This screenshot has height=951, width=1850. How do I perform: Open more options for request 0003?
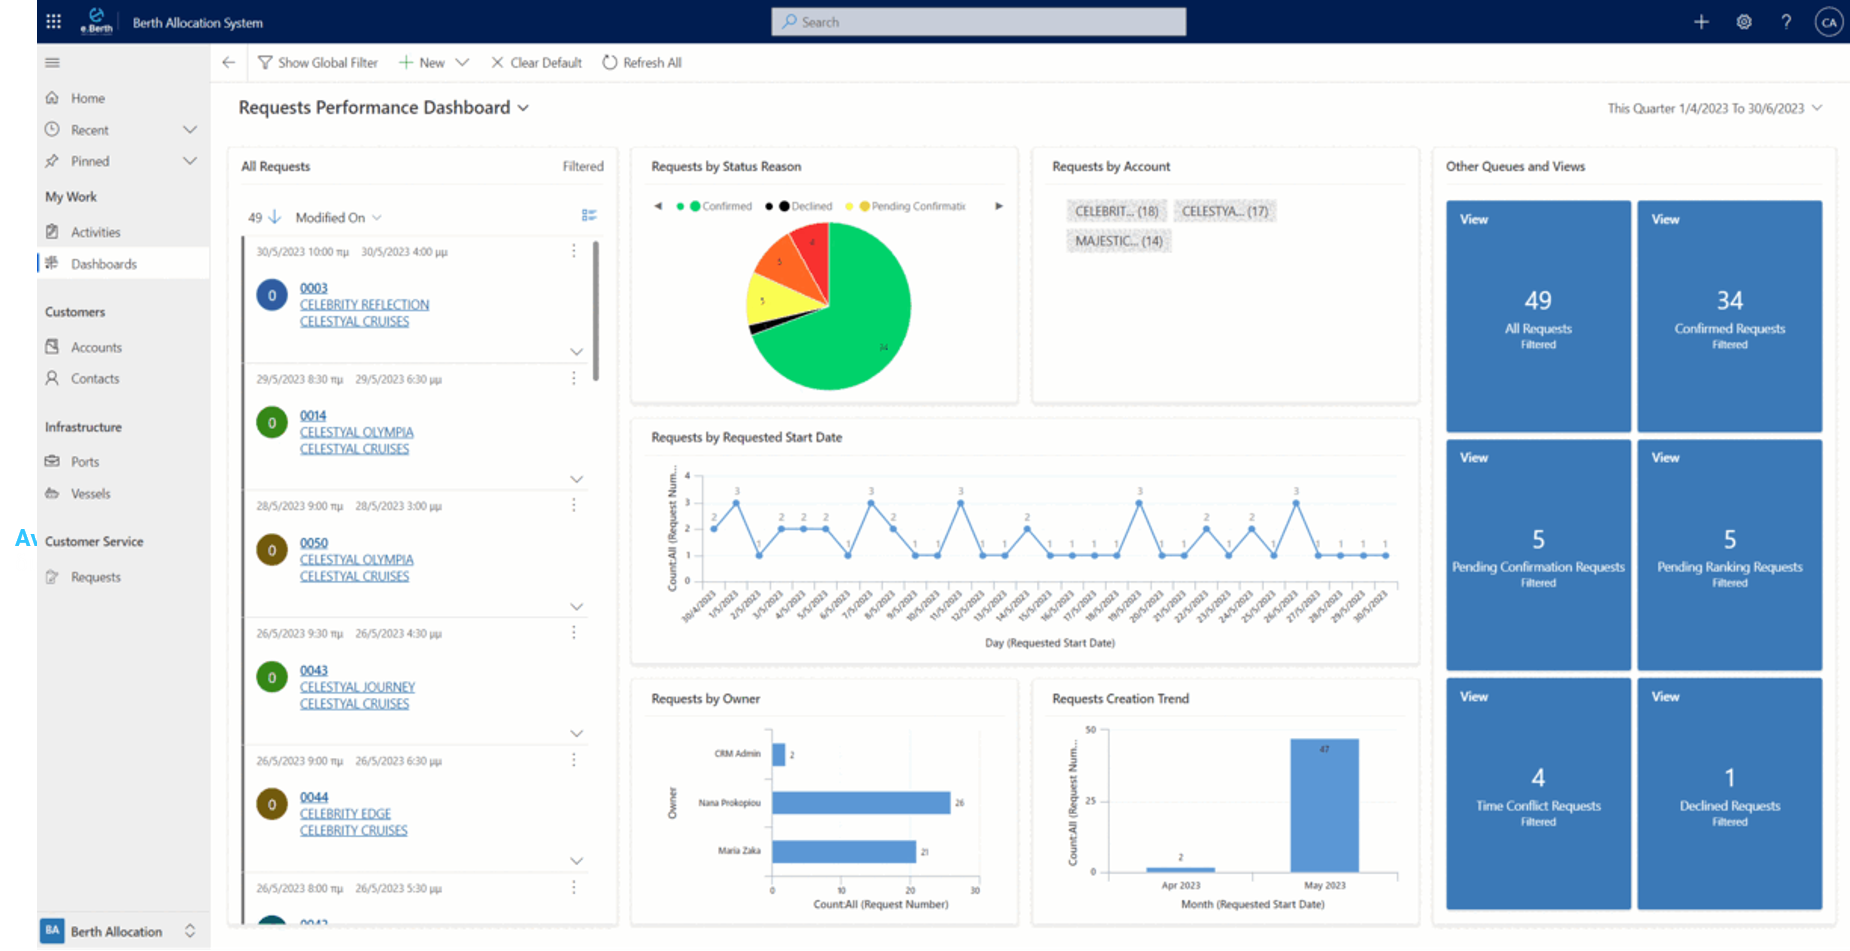pos(574,251)
